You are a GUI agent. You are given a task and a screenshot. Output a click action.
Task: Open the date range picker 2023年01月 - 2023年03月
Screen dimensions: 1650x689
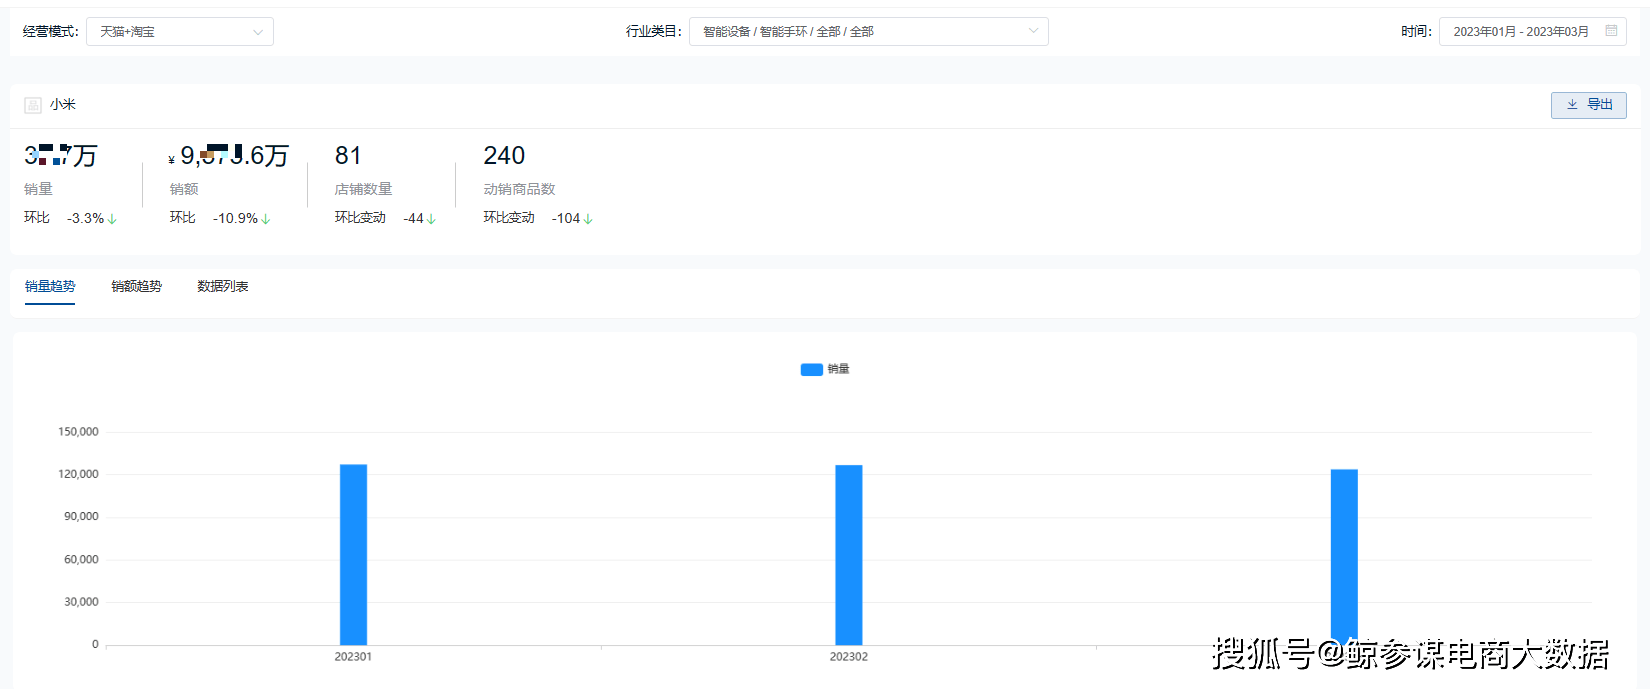[1532, 32]
